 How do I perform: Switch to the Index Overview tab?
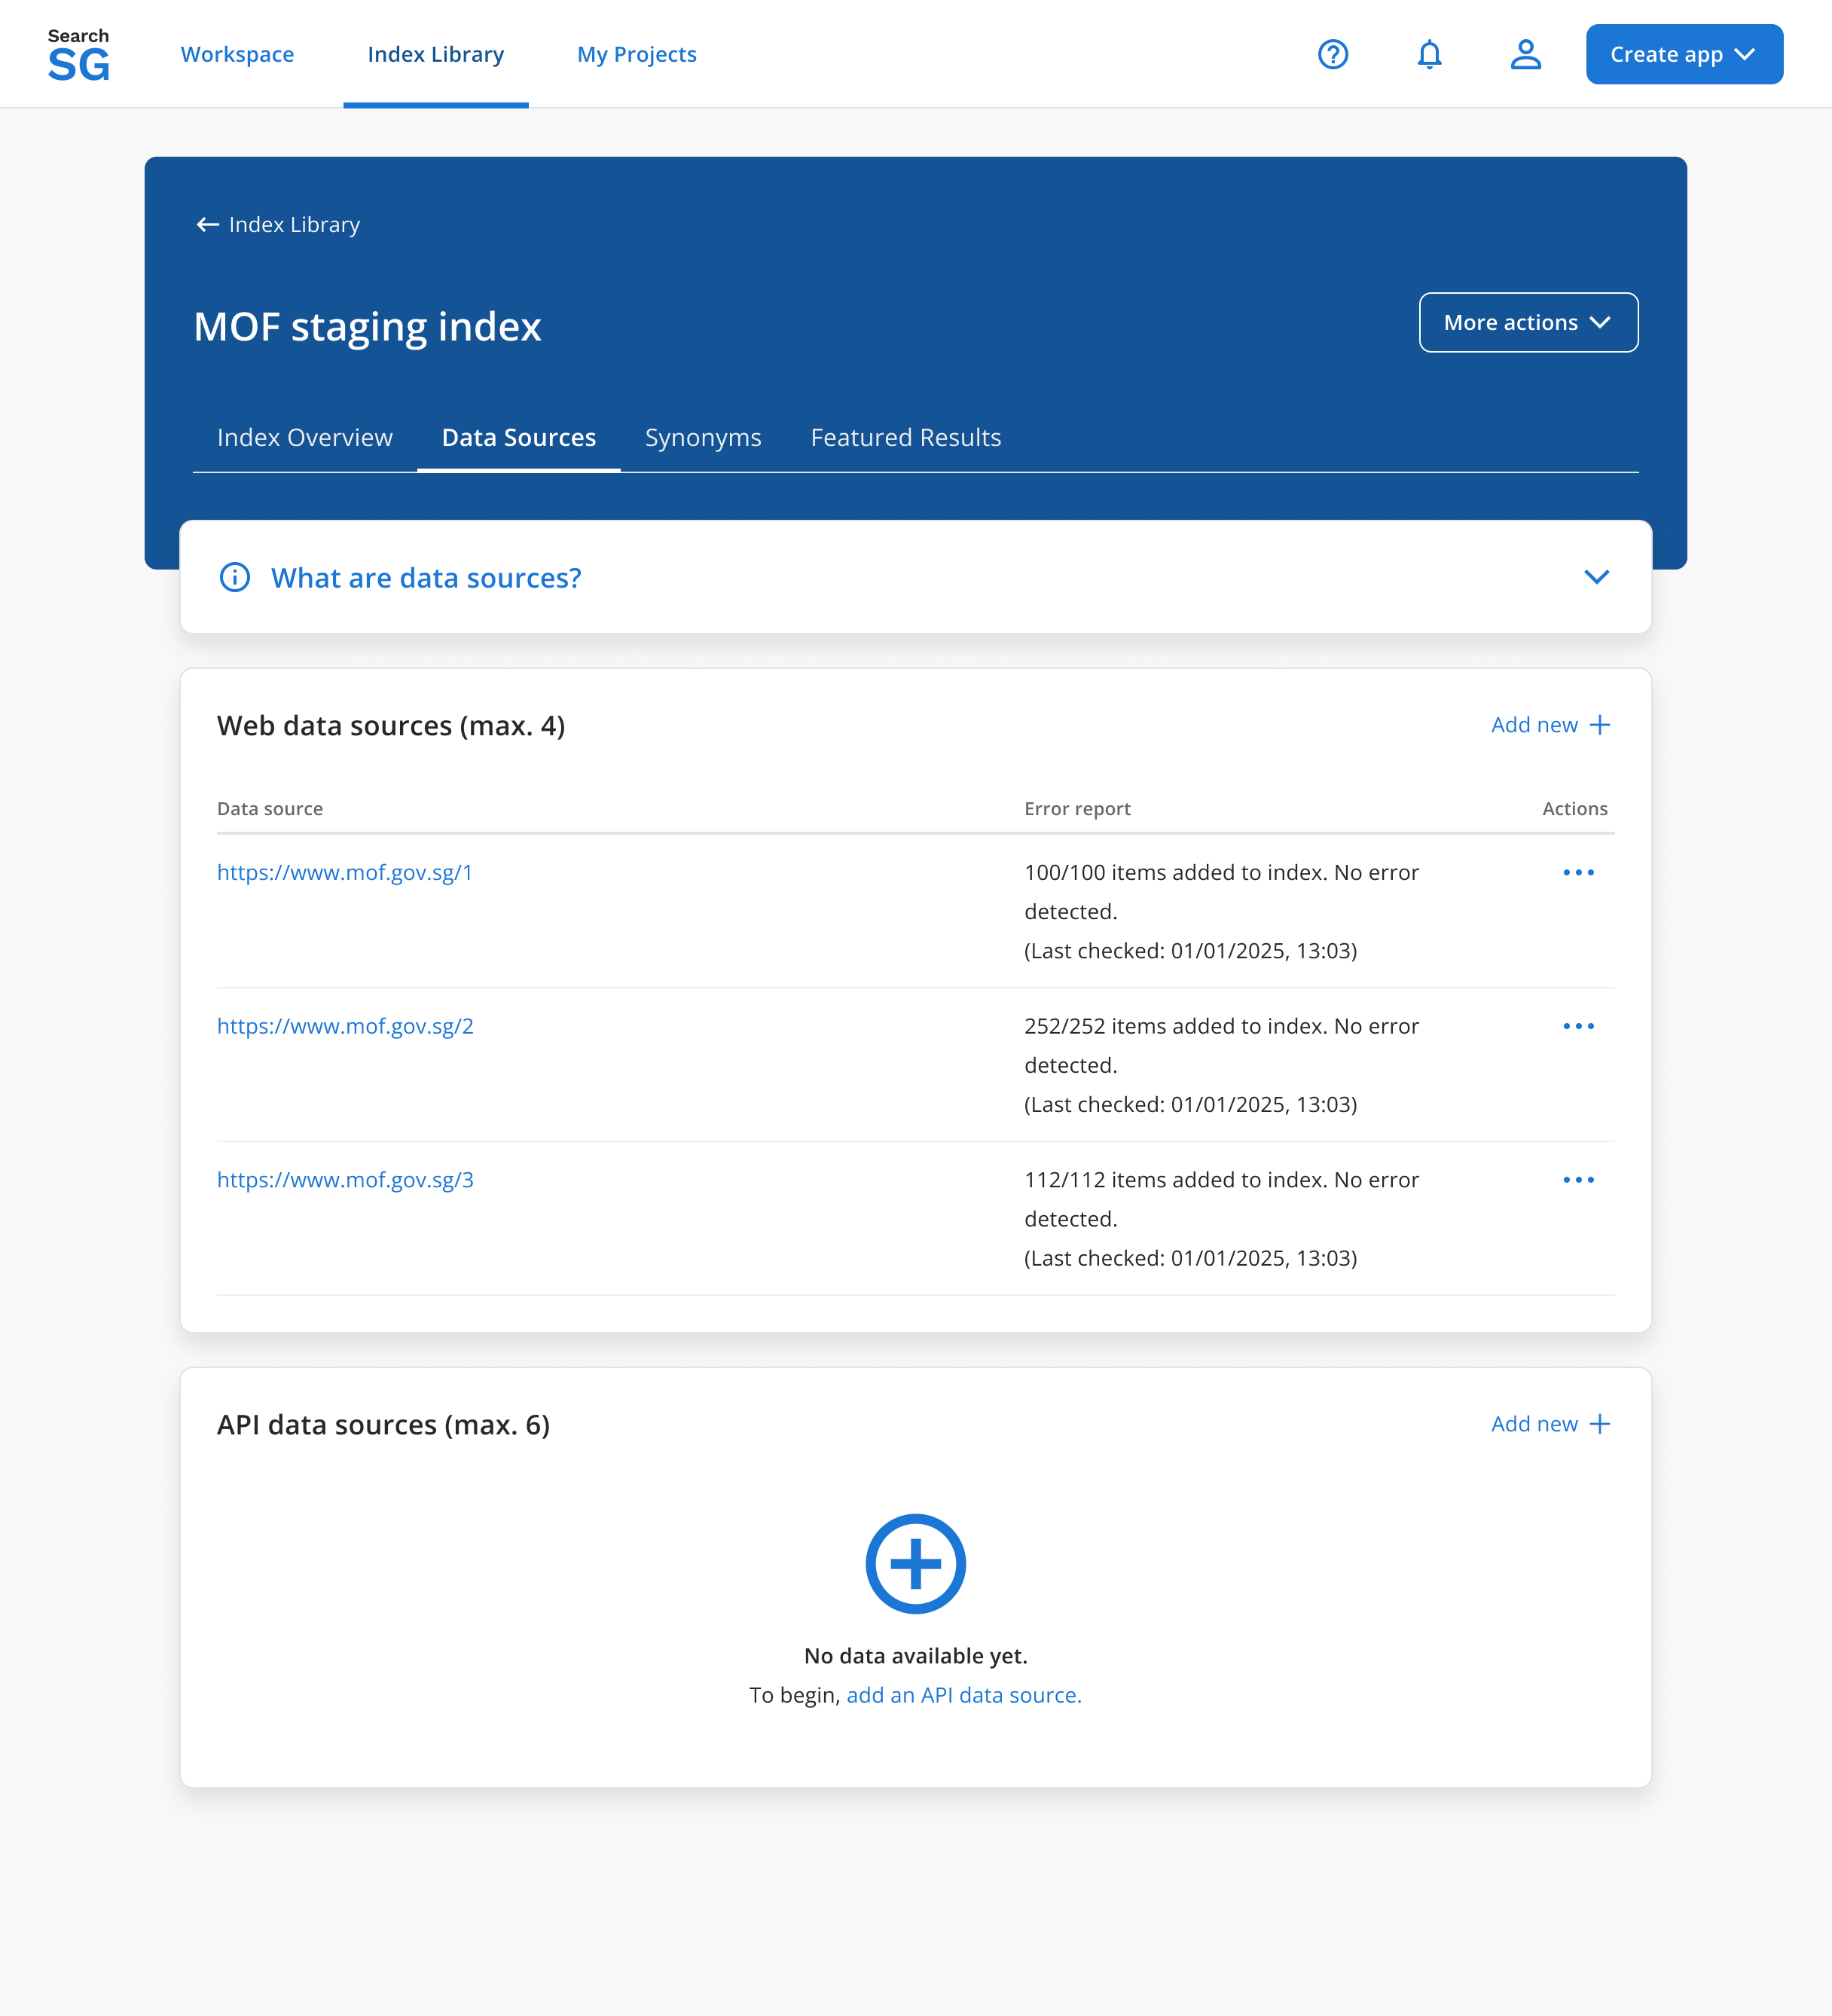pyautogui.click(x=304, y=437)
